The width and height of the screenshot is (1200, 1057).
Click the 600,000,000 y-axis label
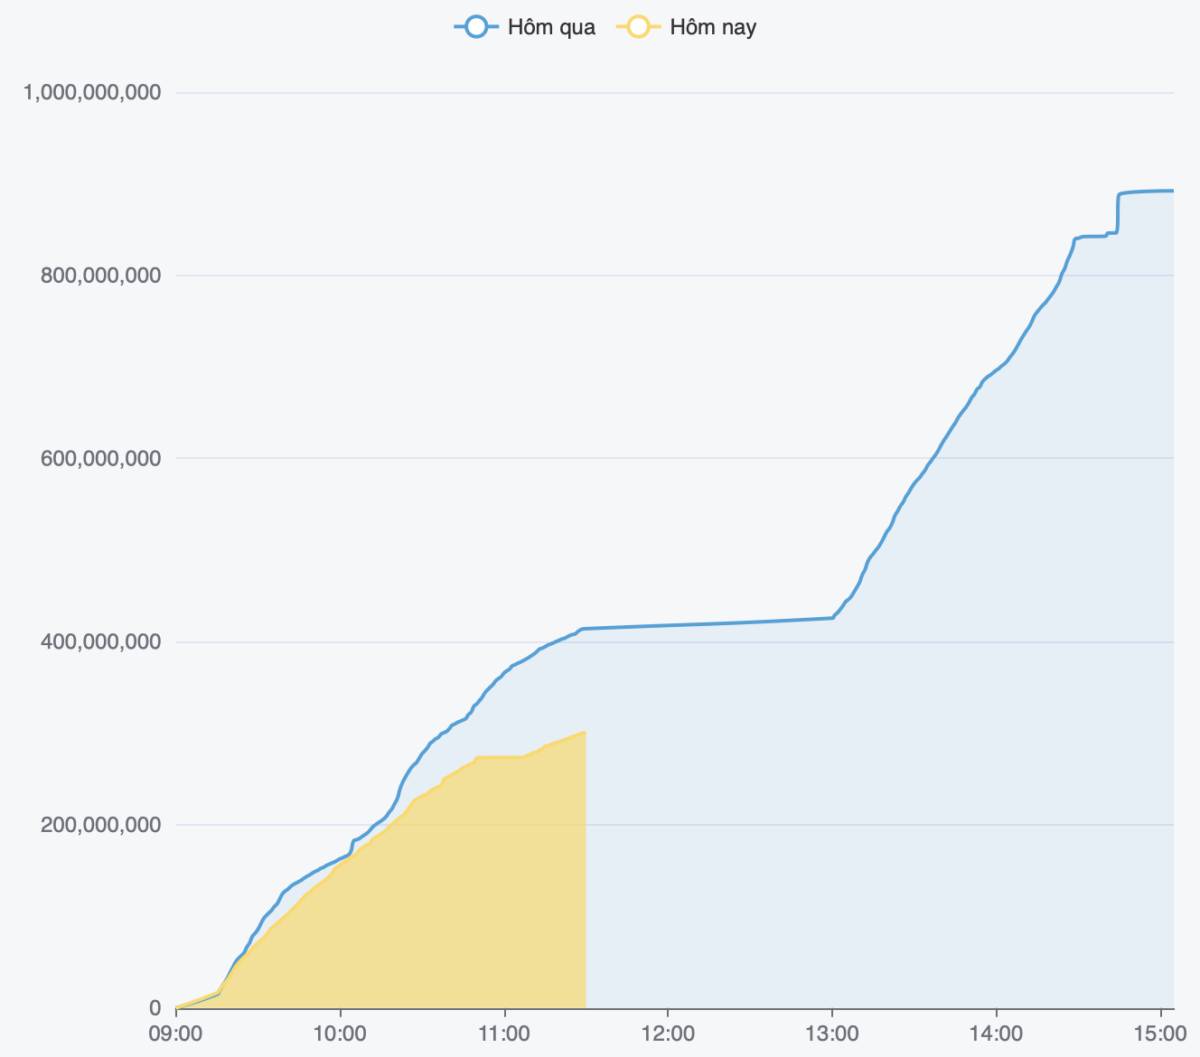coord(100,459)
